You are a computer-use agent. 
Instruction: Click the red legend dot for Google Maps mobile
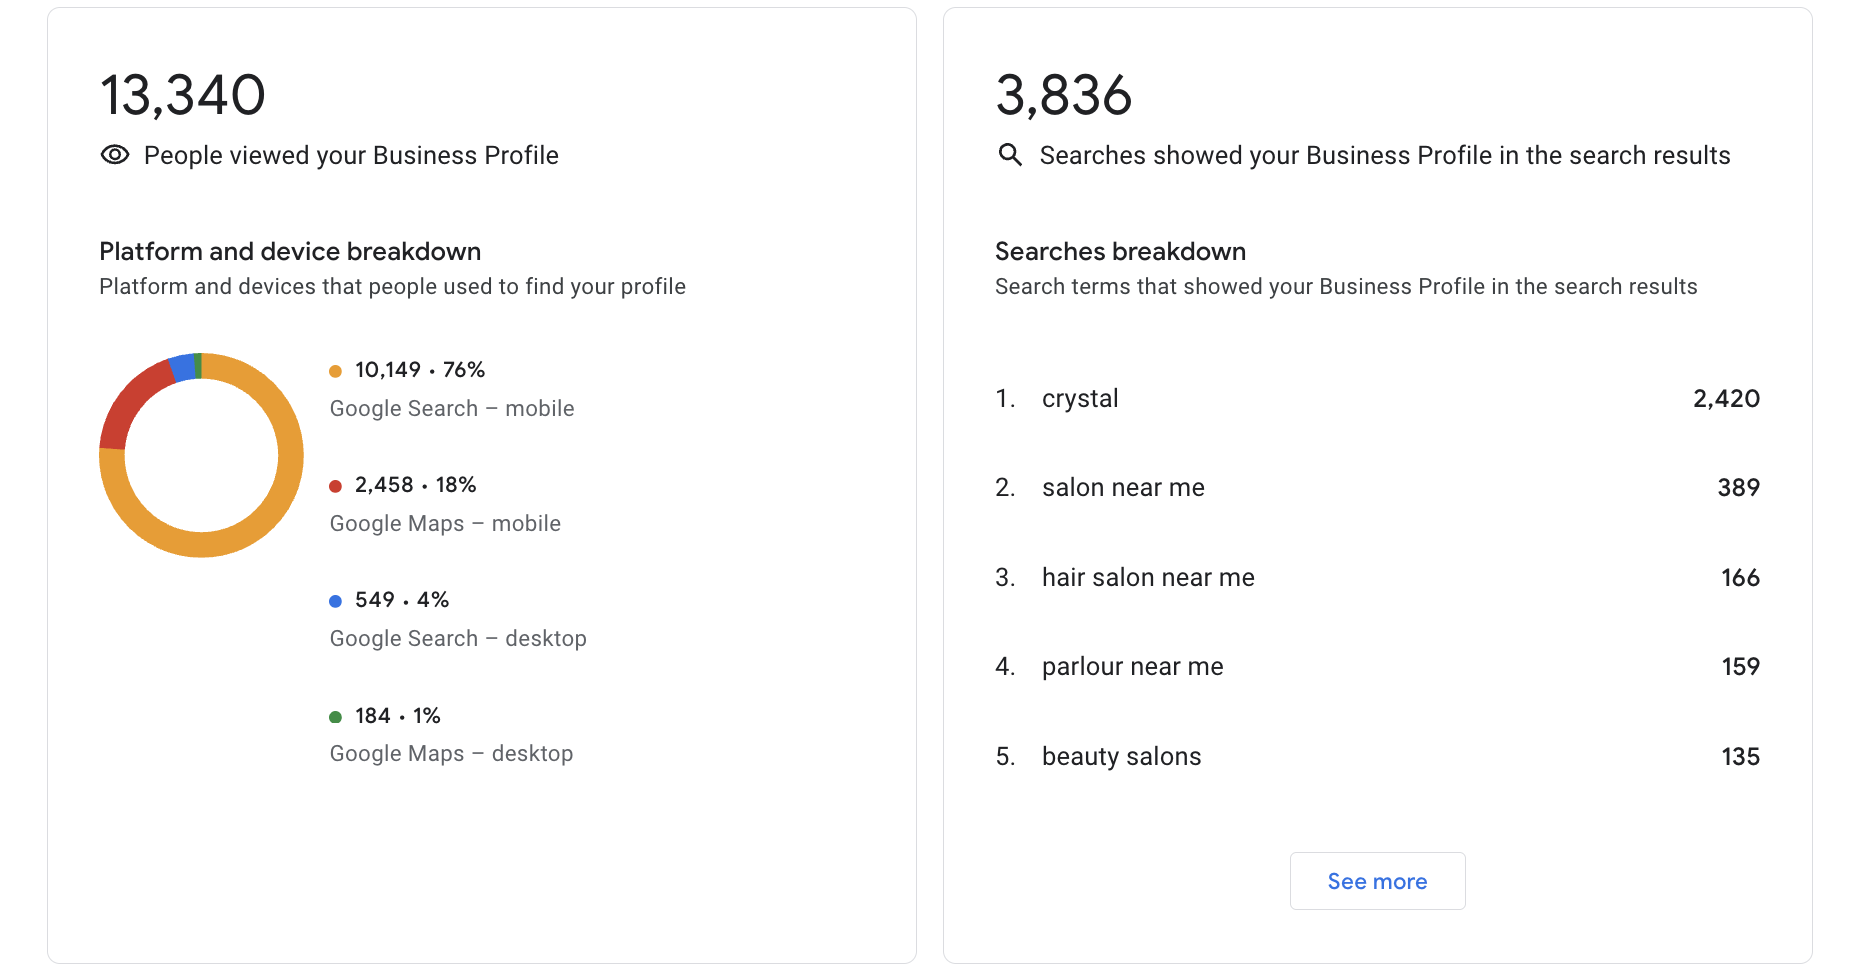335,485
